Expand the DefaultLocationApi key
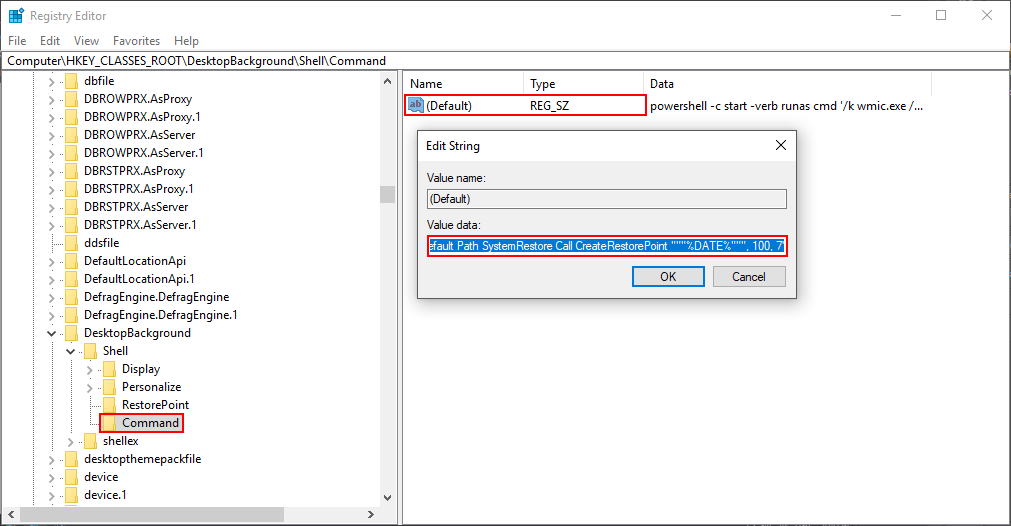This screenshot has width=1011, height=526. (52, 262)
